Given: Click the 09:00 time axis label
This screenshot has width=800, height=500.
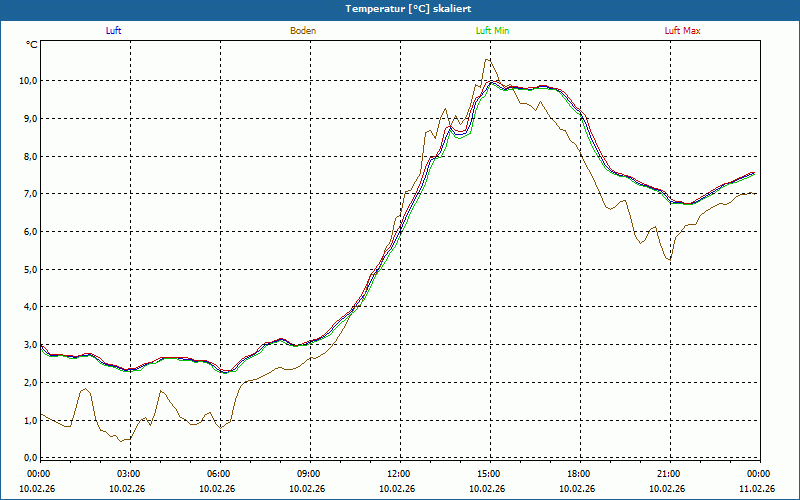Looking at the screenshot, I should pos(309,474).
